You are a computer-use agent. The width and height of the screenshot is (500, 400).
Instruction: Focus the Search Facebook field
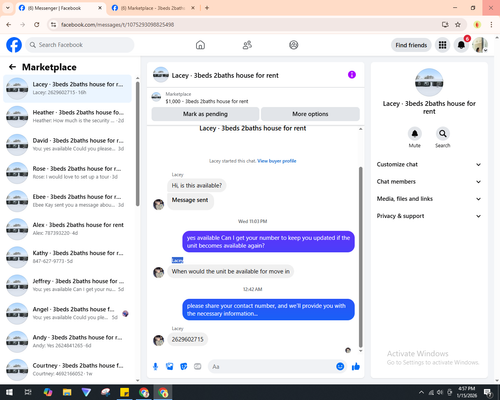pos(80,45)
